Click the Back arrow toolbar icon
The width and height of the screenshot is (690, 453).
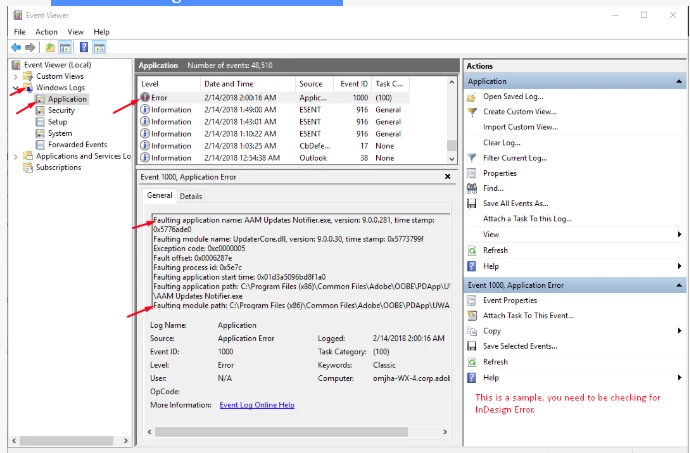pyautogui.click(x=16, y=47)
